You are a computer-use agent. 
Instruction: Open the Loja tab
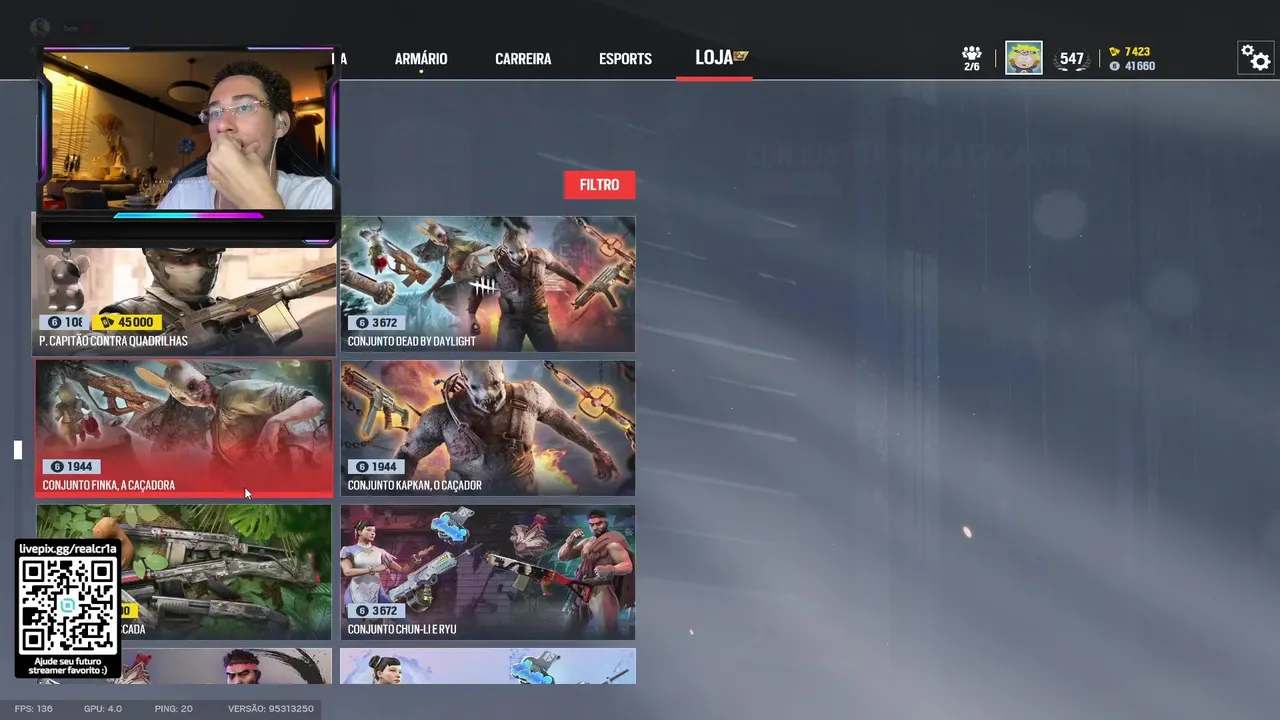click(x=714, y=58)
